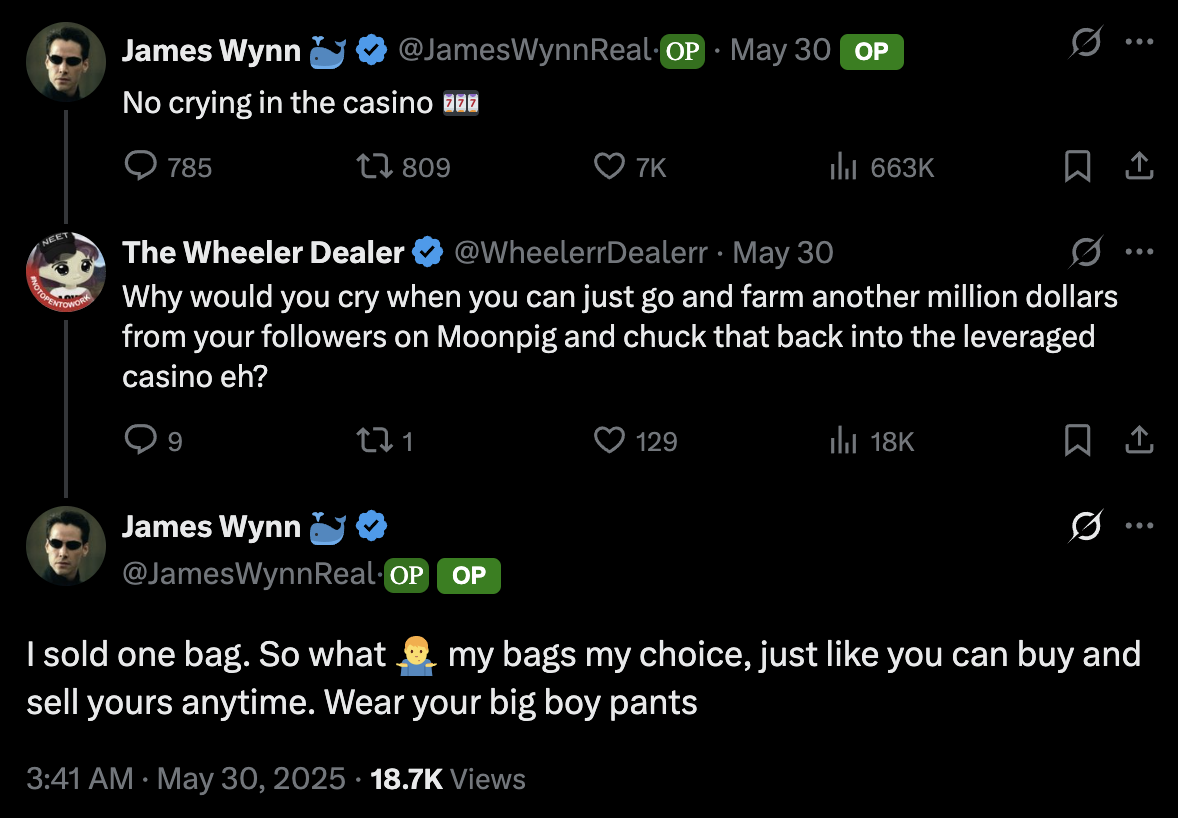1178x818 pixels.
Task: Share James Wynn's casino tweet
Action: (x=1139, y=167)
